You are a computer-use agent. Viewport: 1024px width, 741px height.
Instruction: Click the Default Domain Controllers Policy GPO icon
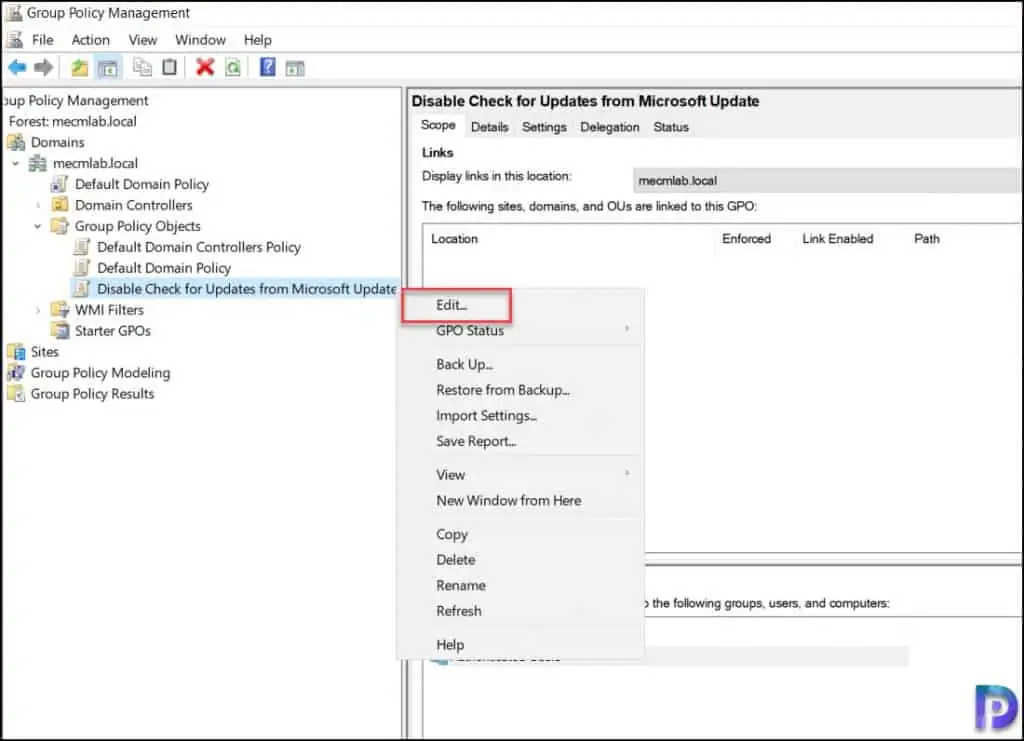tap(82, 247)
